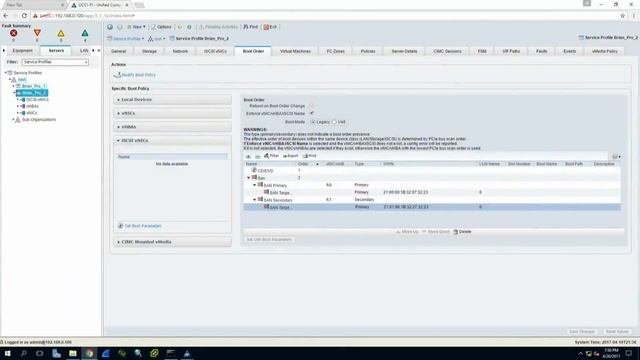Screen dimensions: 640x360
Task: Click the minor faults yellow icon
Action: (61, 33)
